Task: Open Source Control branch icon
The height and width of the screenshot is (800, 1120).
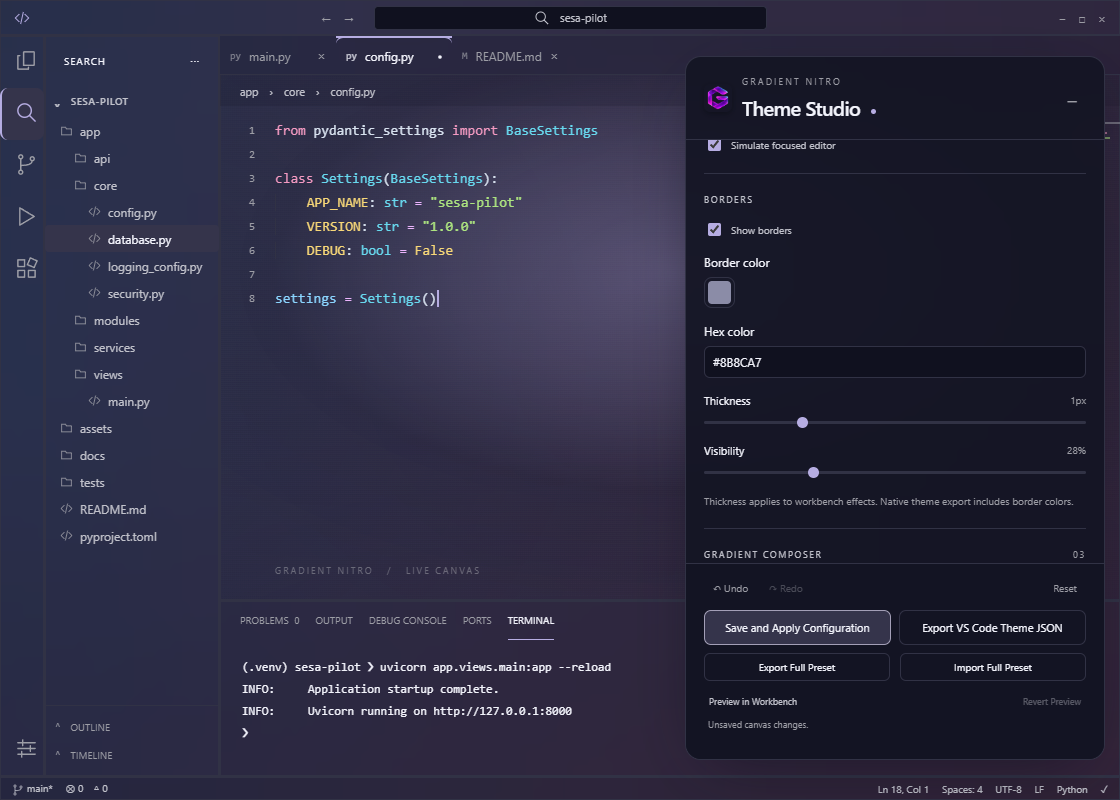Action: click(26, 164)
